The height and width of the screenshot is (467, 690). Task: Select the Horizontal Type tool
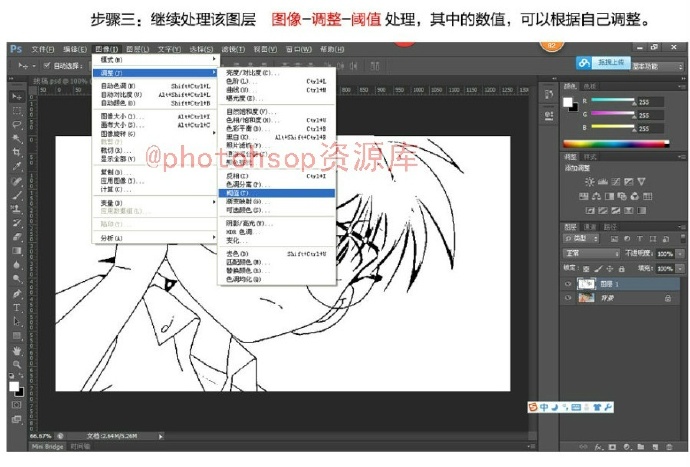(17, 308)
